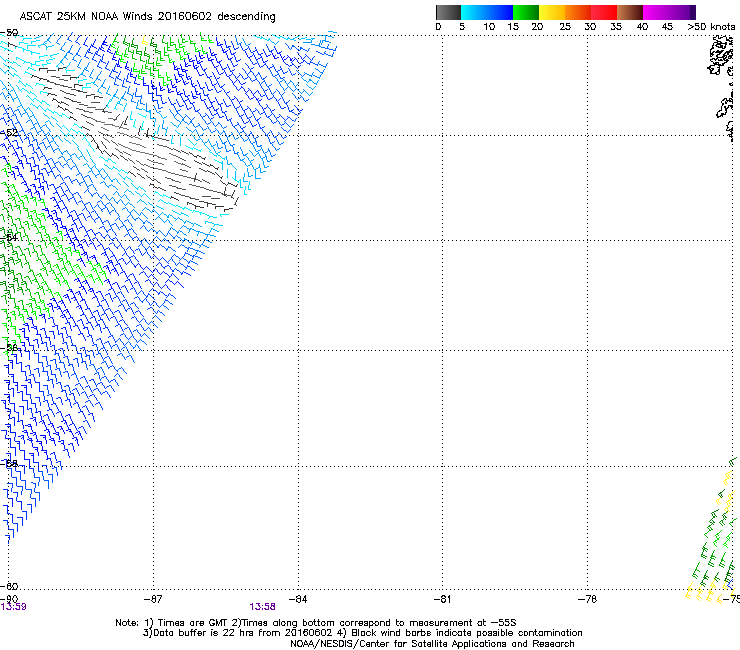This screenshot has width=740, height=650.
Task: Click the magenta 40-45 knots color swatch
Action: pyautogui.click(x=656, y=12)
